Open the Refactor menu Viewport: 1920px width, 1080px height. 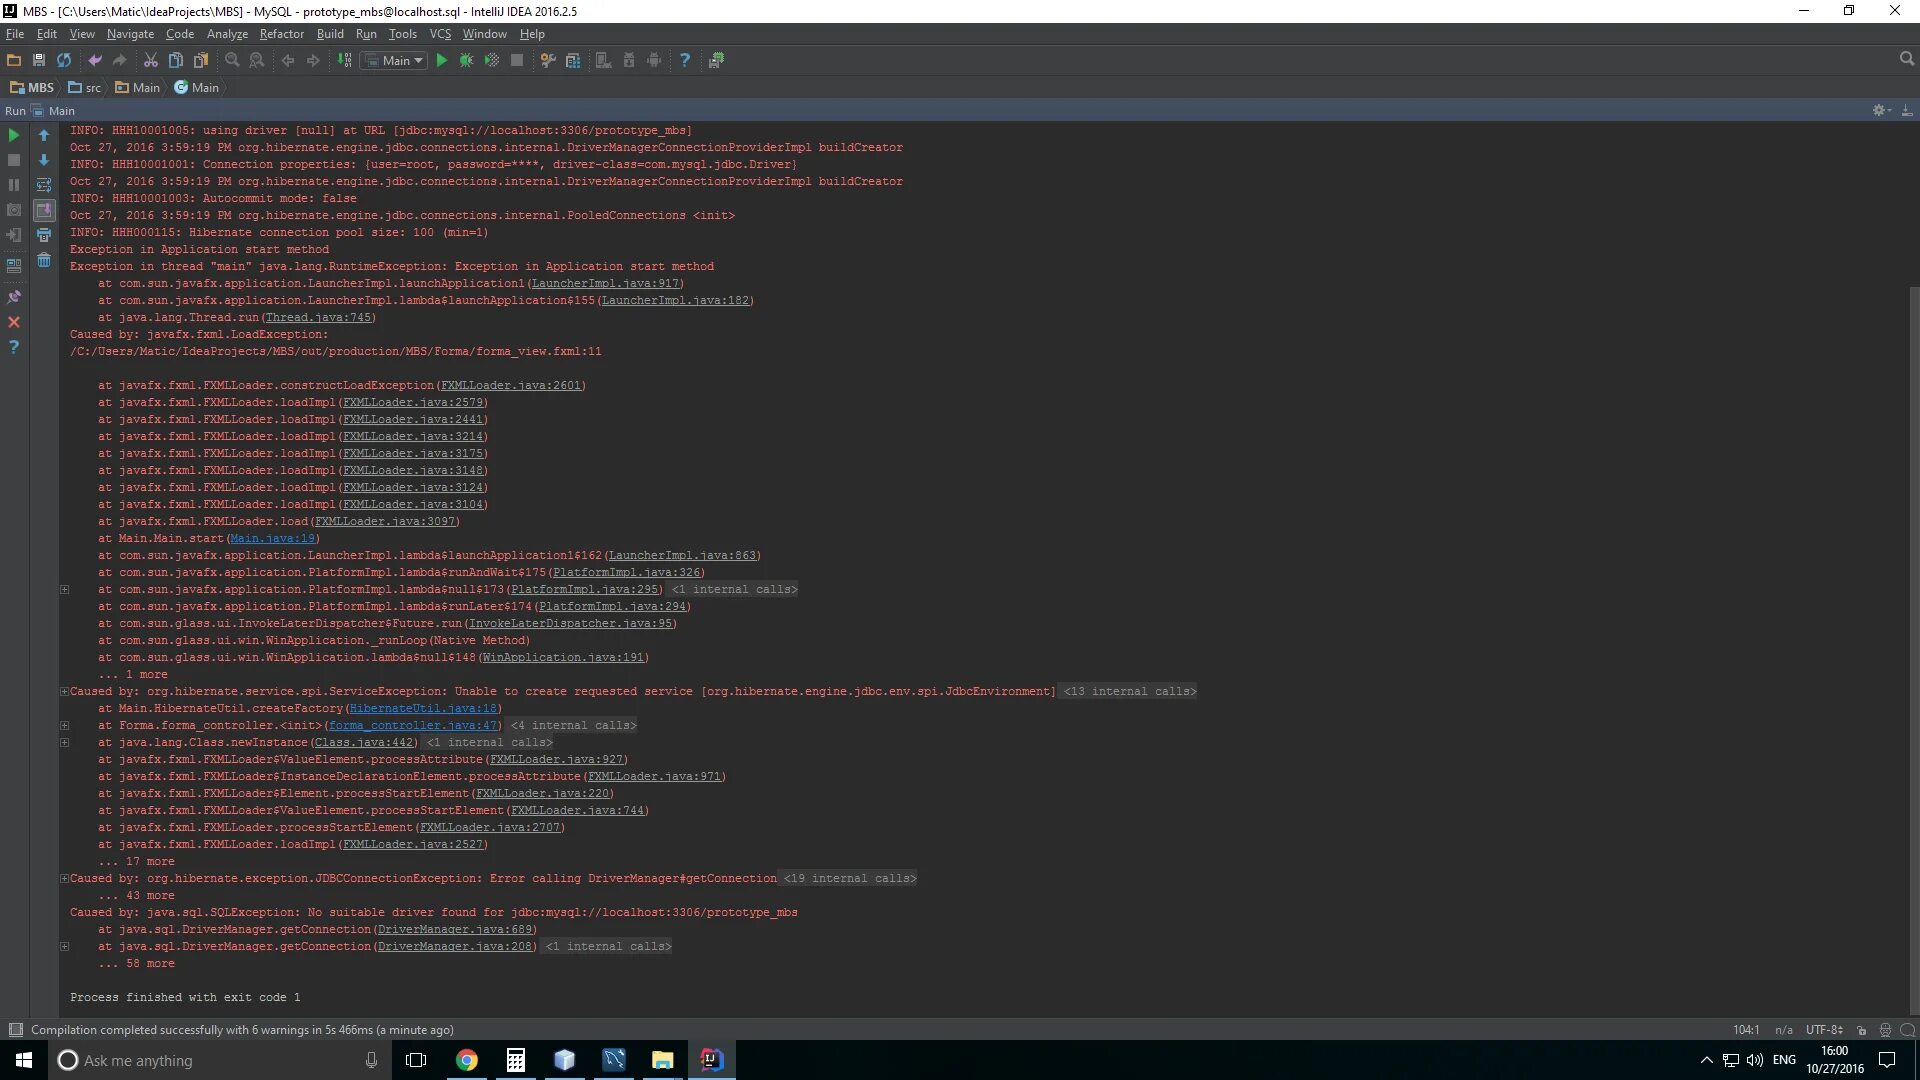click(x=281, y=34)
